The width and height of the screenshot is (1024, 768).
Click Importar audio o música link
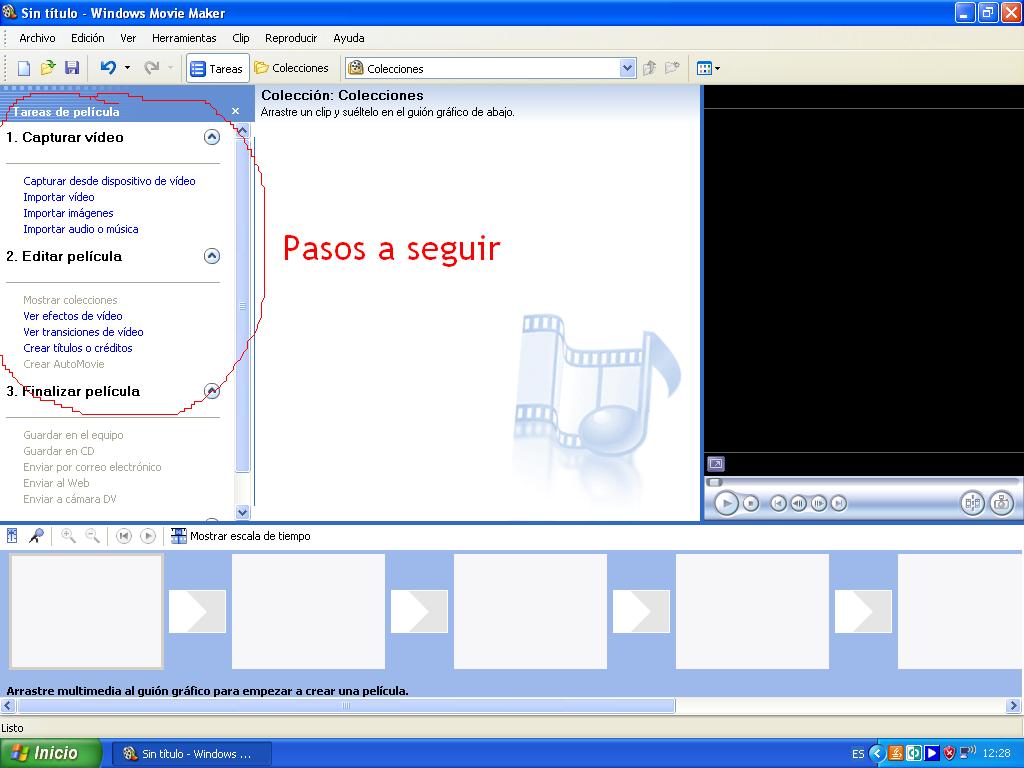point(81,229)
